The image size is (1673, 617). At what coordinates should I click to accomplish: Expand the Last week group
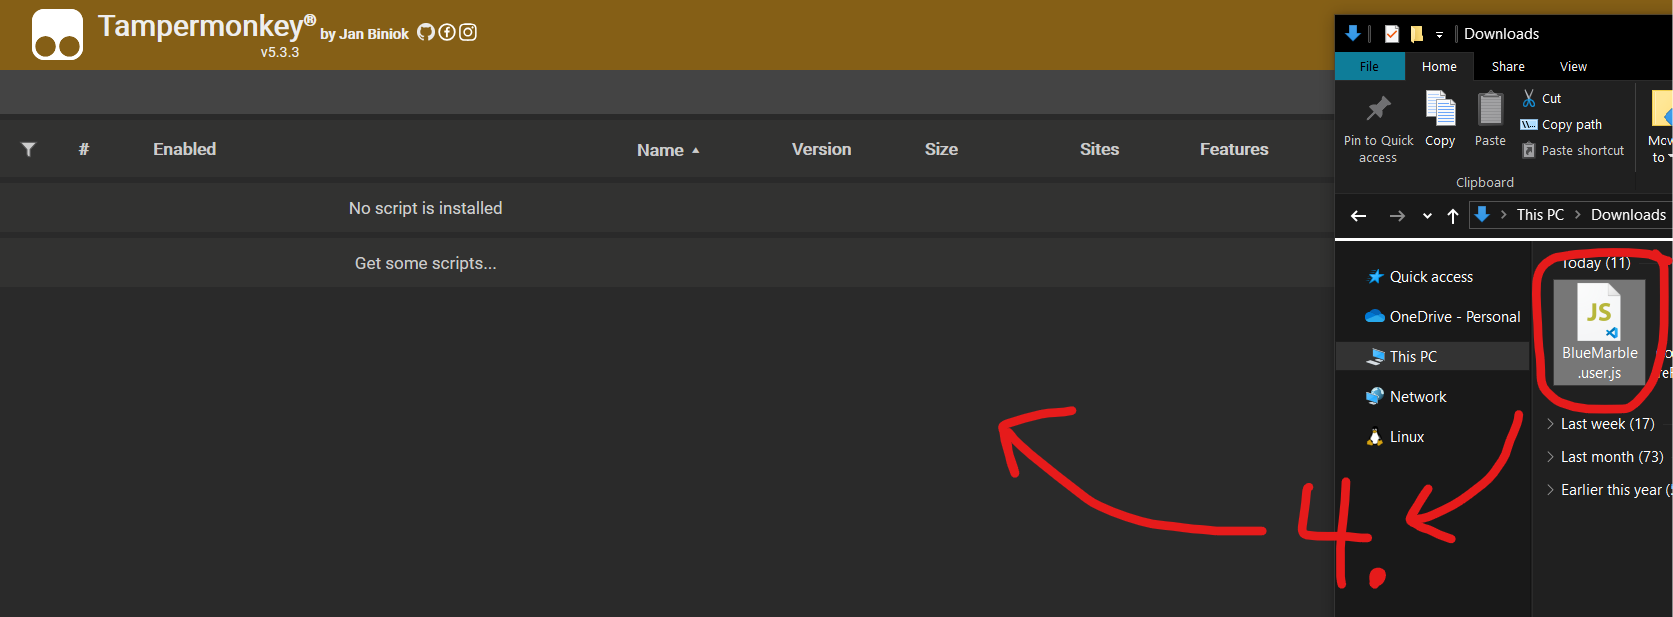(x=1550, y=424)
